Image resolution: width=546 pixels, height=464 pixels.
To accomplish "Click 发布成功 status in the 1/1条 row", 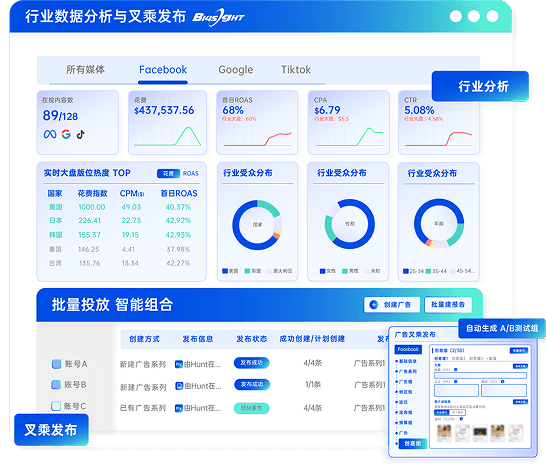I will 251,385.
